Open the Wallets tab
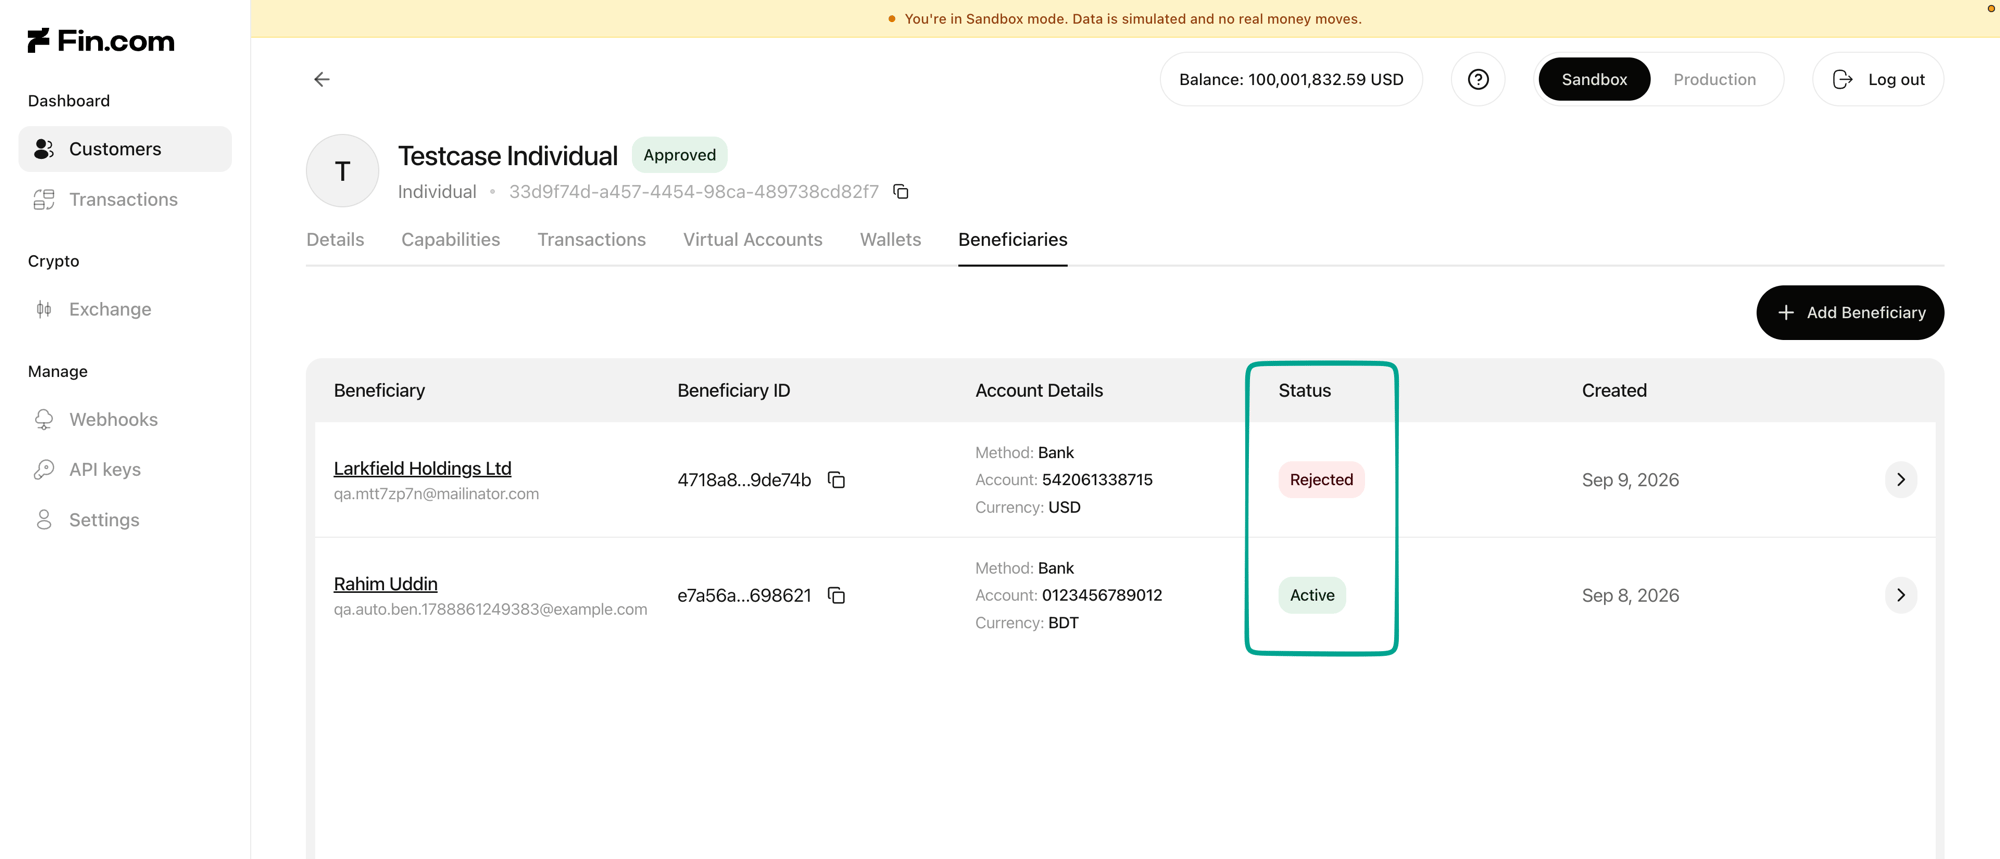 [890, 240]
